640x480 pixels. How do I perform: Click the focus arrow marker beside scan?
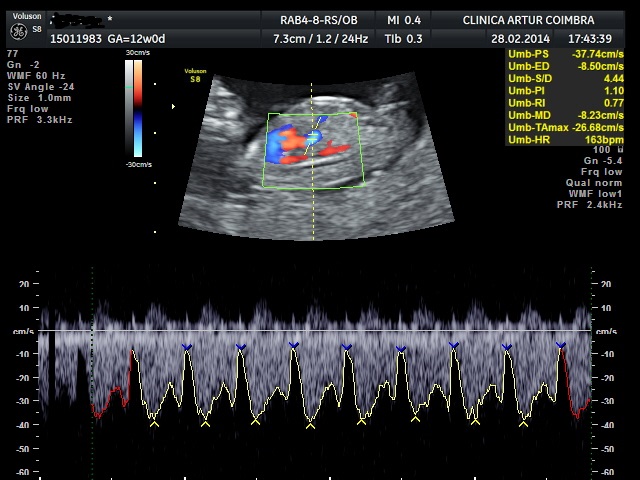173,107
